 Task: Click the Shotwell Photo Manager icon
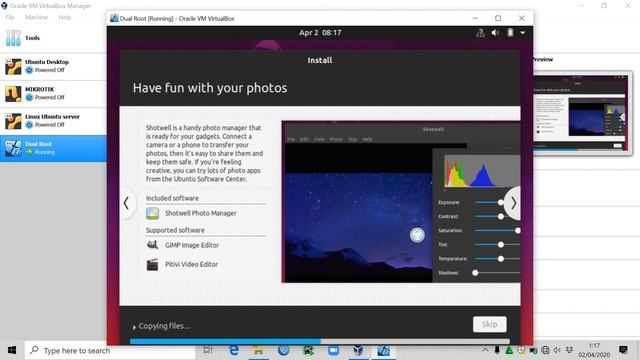click(153, 213)
